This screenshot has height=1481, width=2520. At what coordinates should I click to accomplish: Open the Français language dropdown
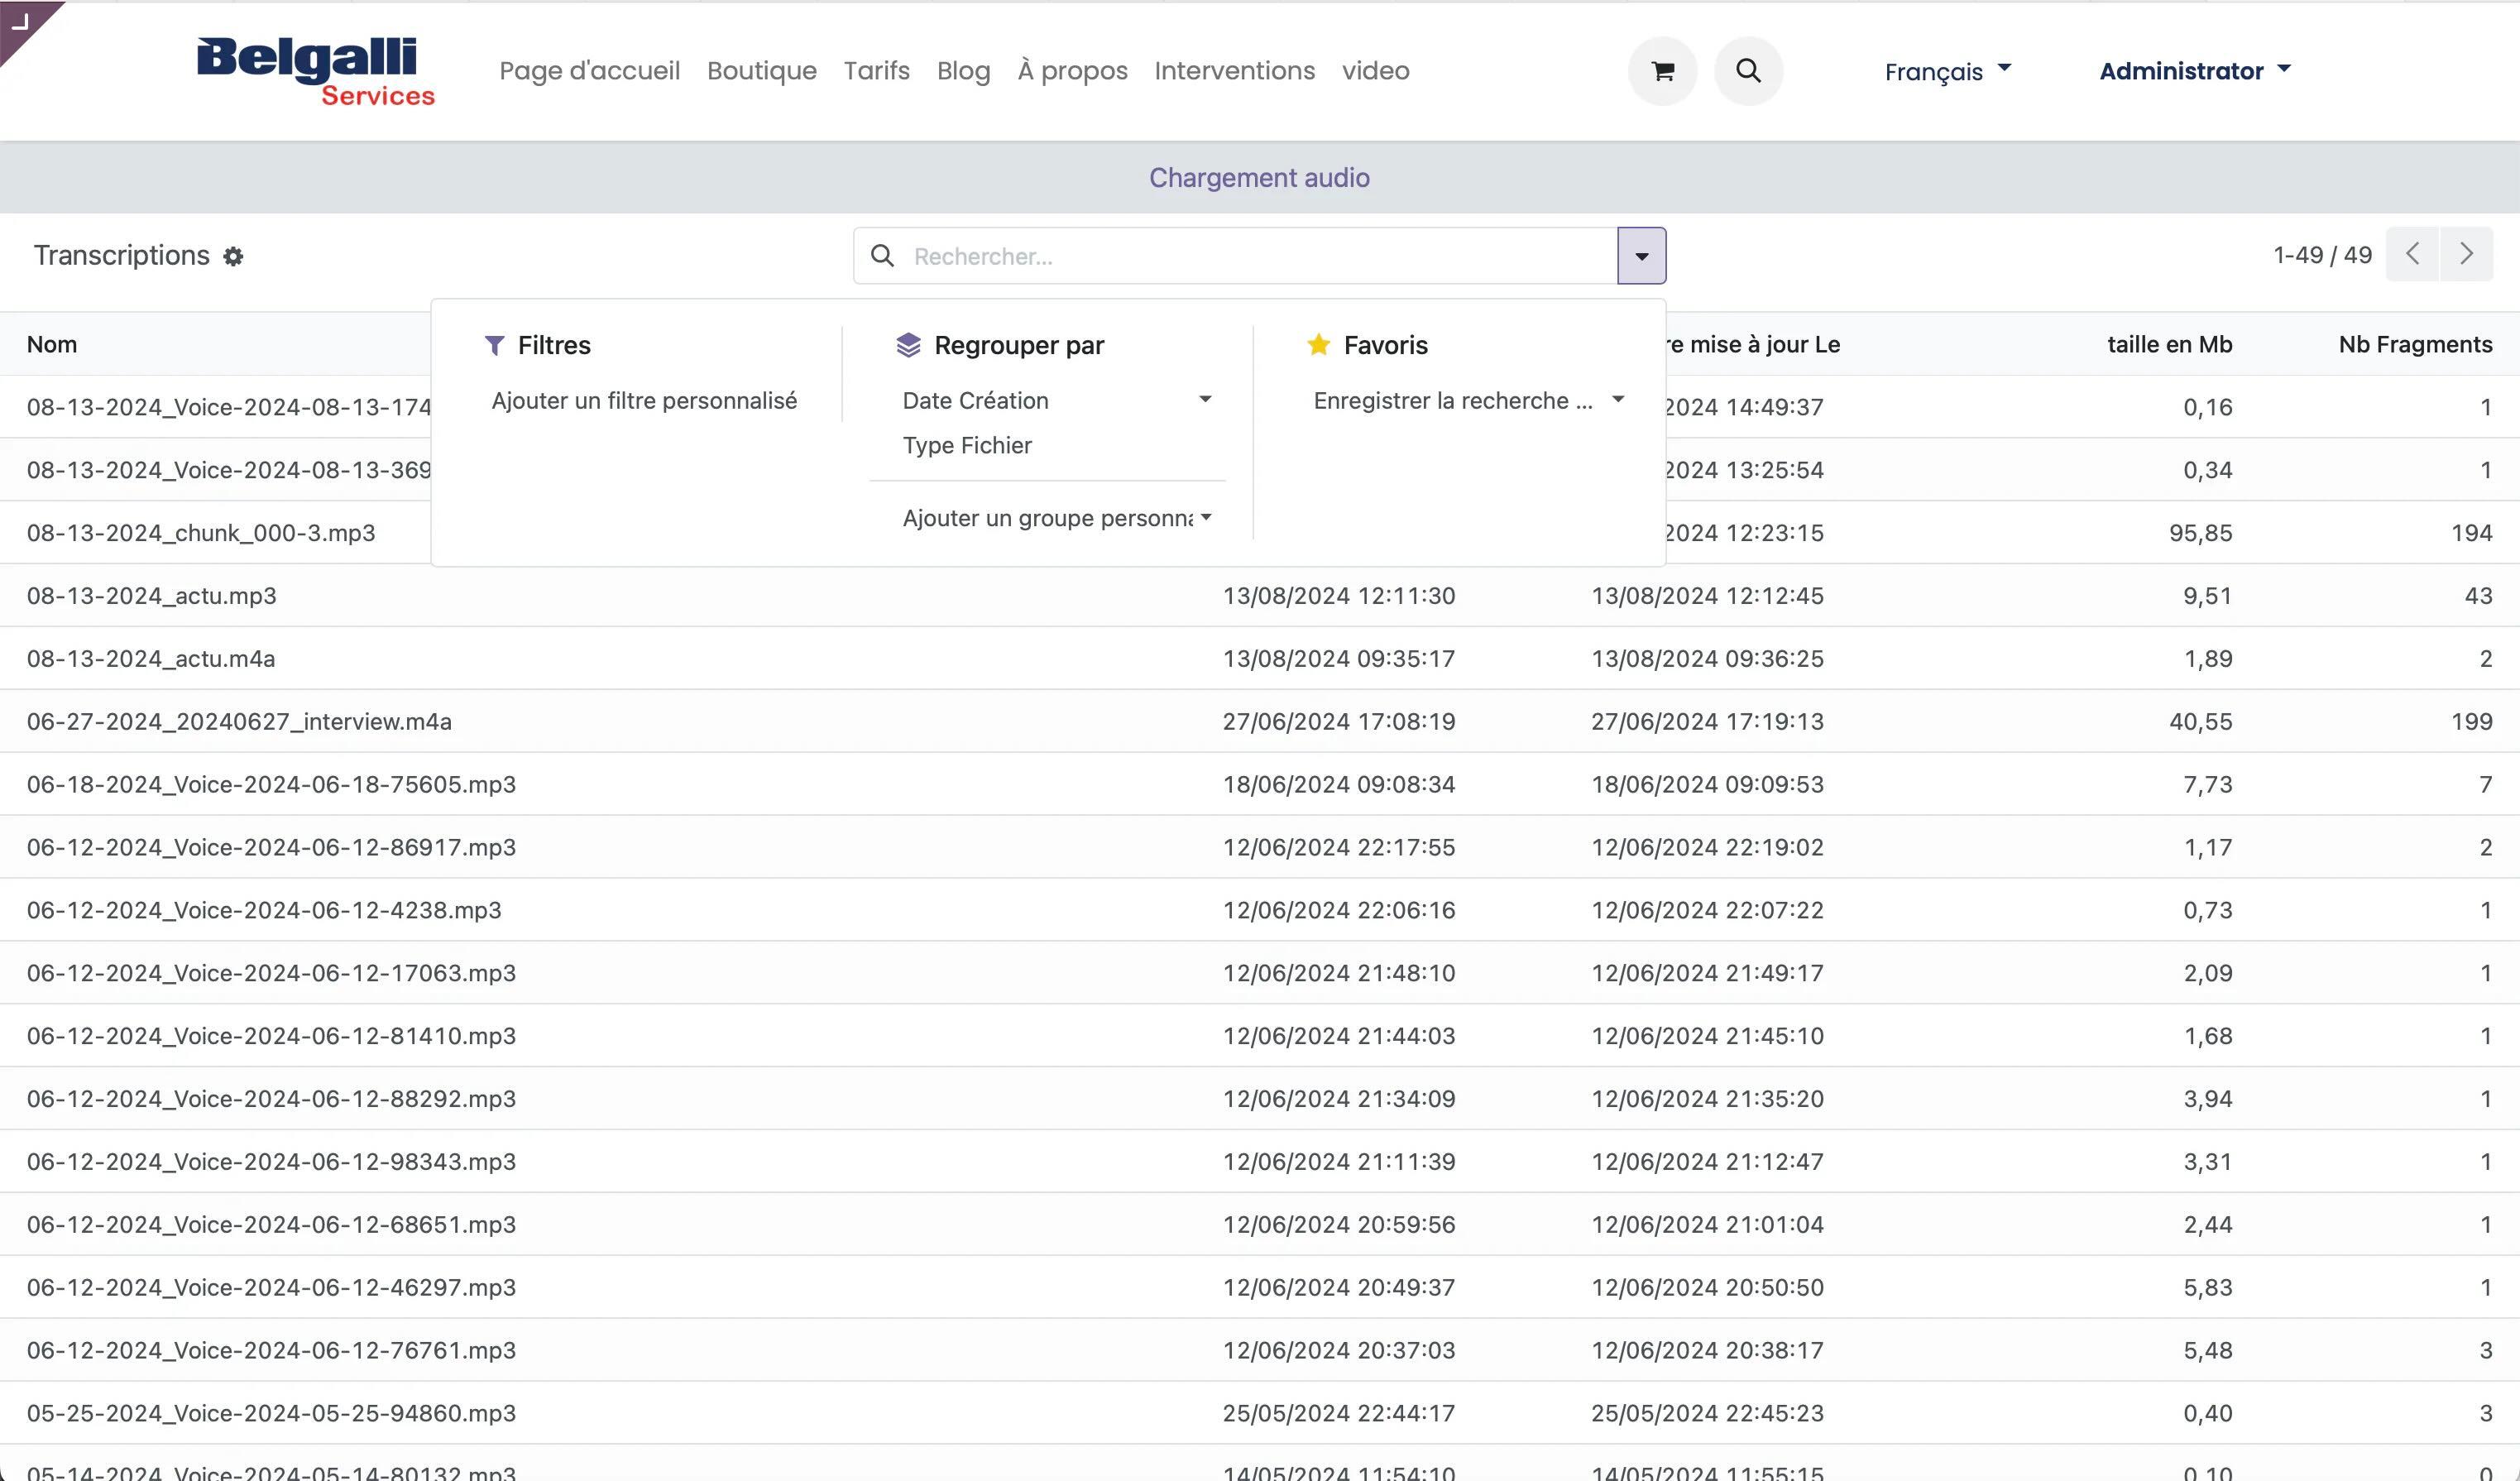[1947, 71]
